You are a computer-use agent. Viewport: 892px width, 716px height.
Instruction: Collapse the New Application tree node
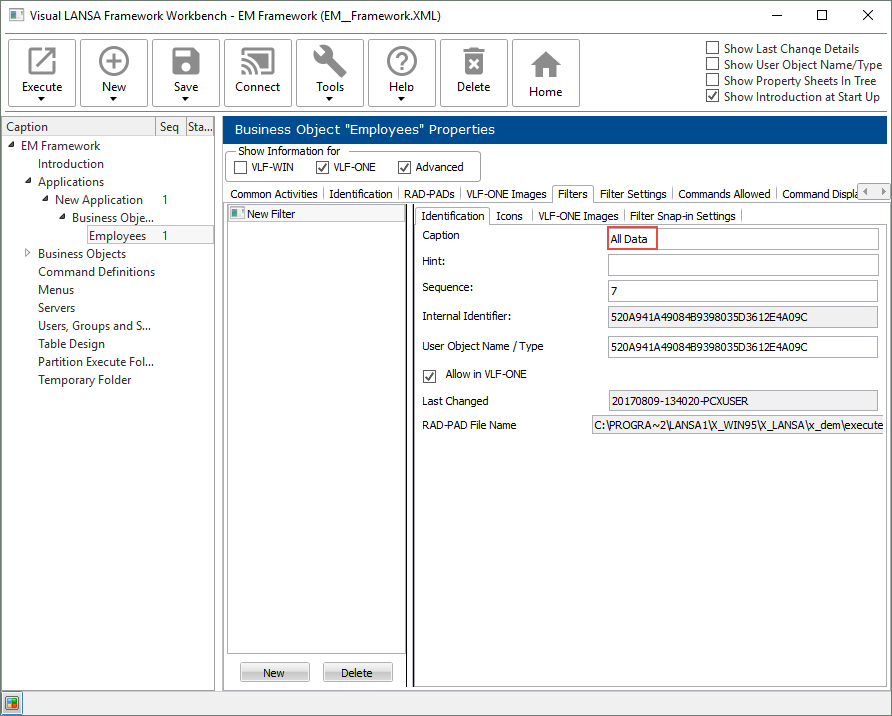click(x=45, y=199)
